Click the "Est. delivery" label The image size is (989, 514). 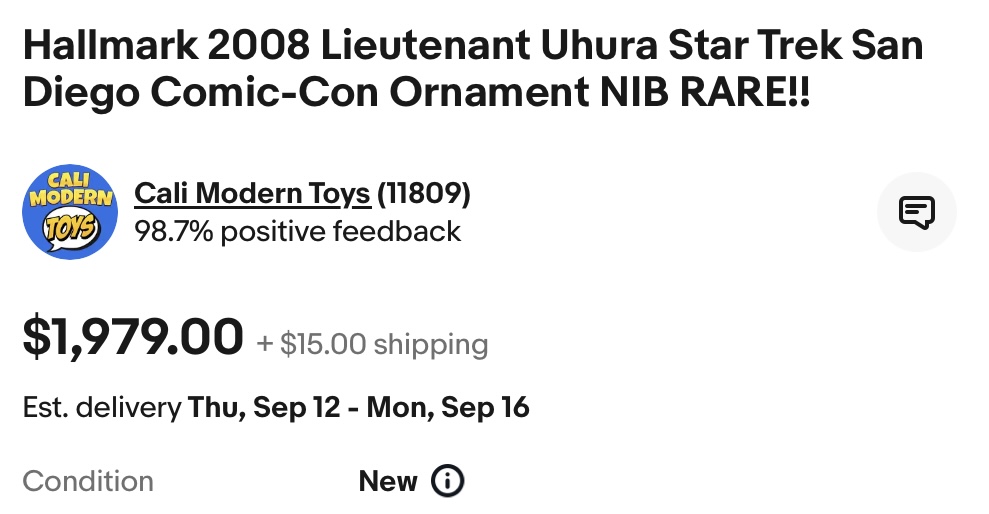[x=101, y=408]
